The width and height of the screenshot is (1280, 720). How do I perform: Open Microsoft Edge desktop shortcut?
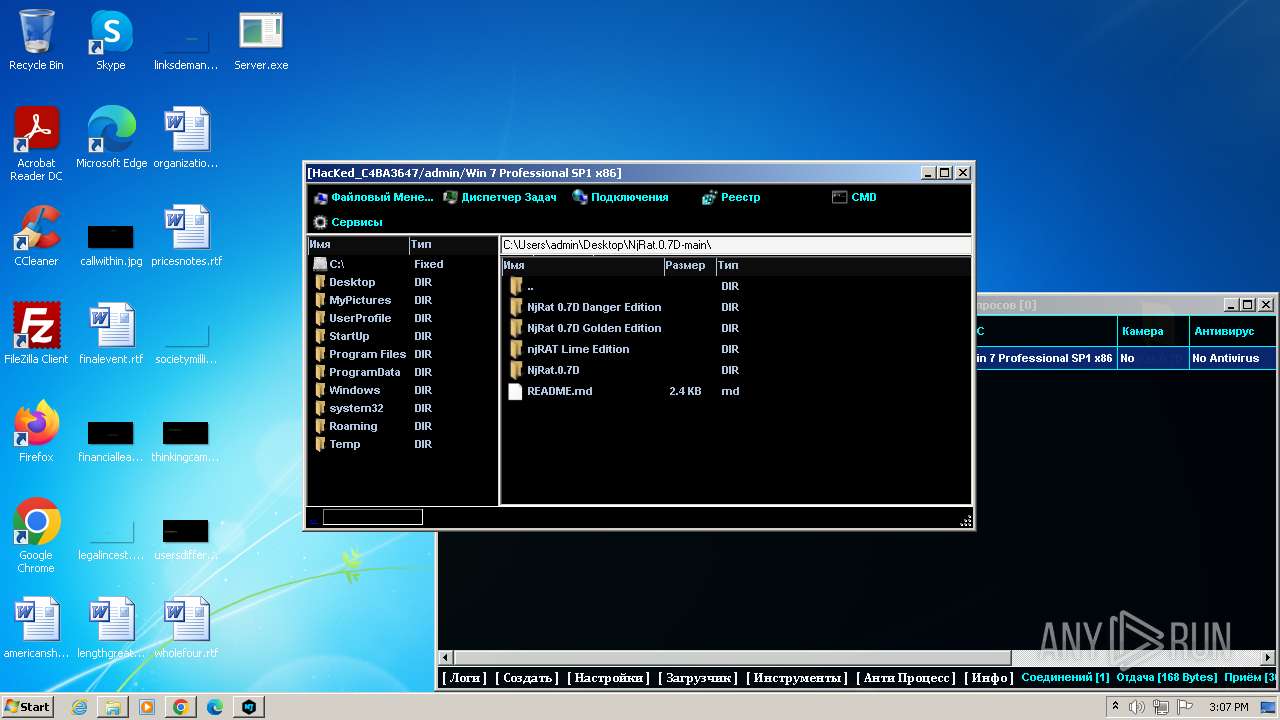[111, 138]
